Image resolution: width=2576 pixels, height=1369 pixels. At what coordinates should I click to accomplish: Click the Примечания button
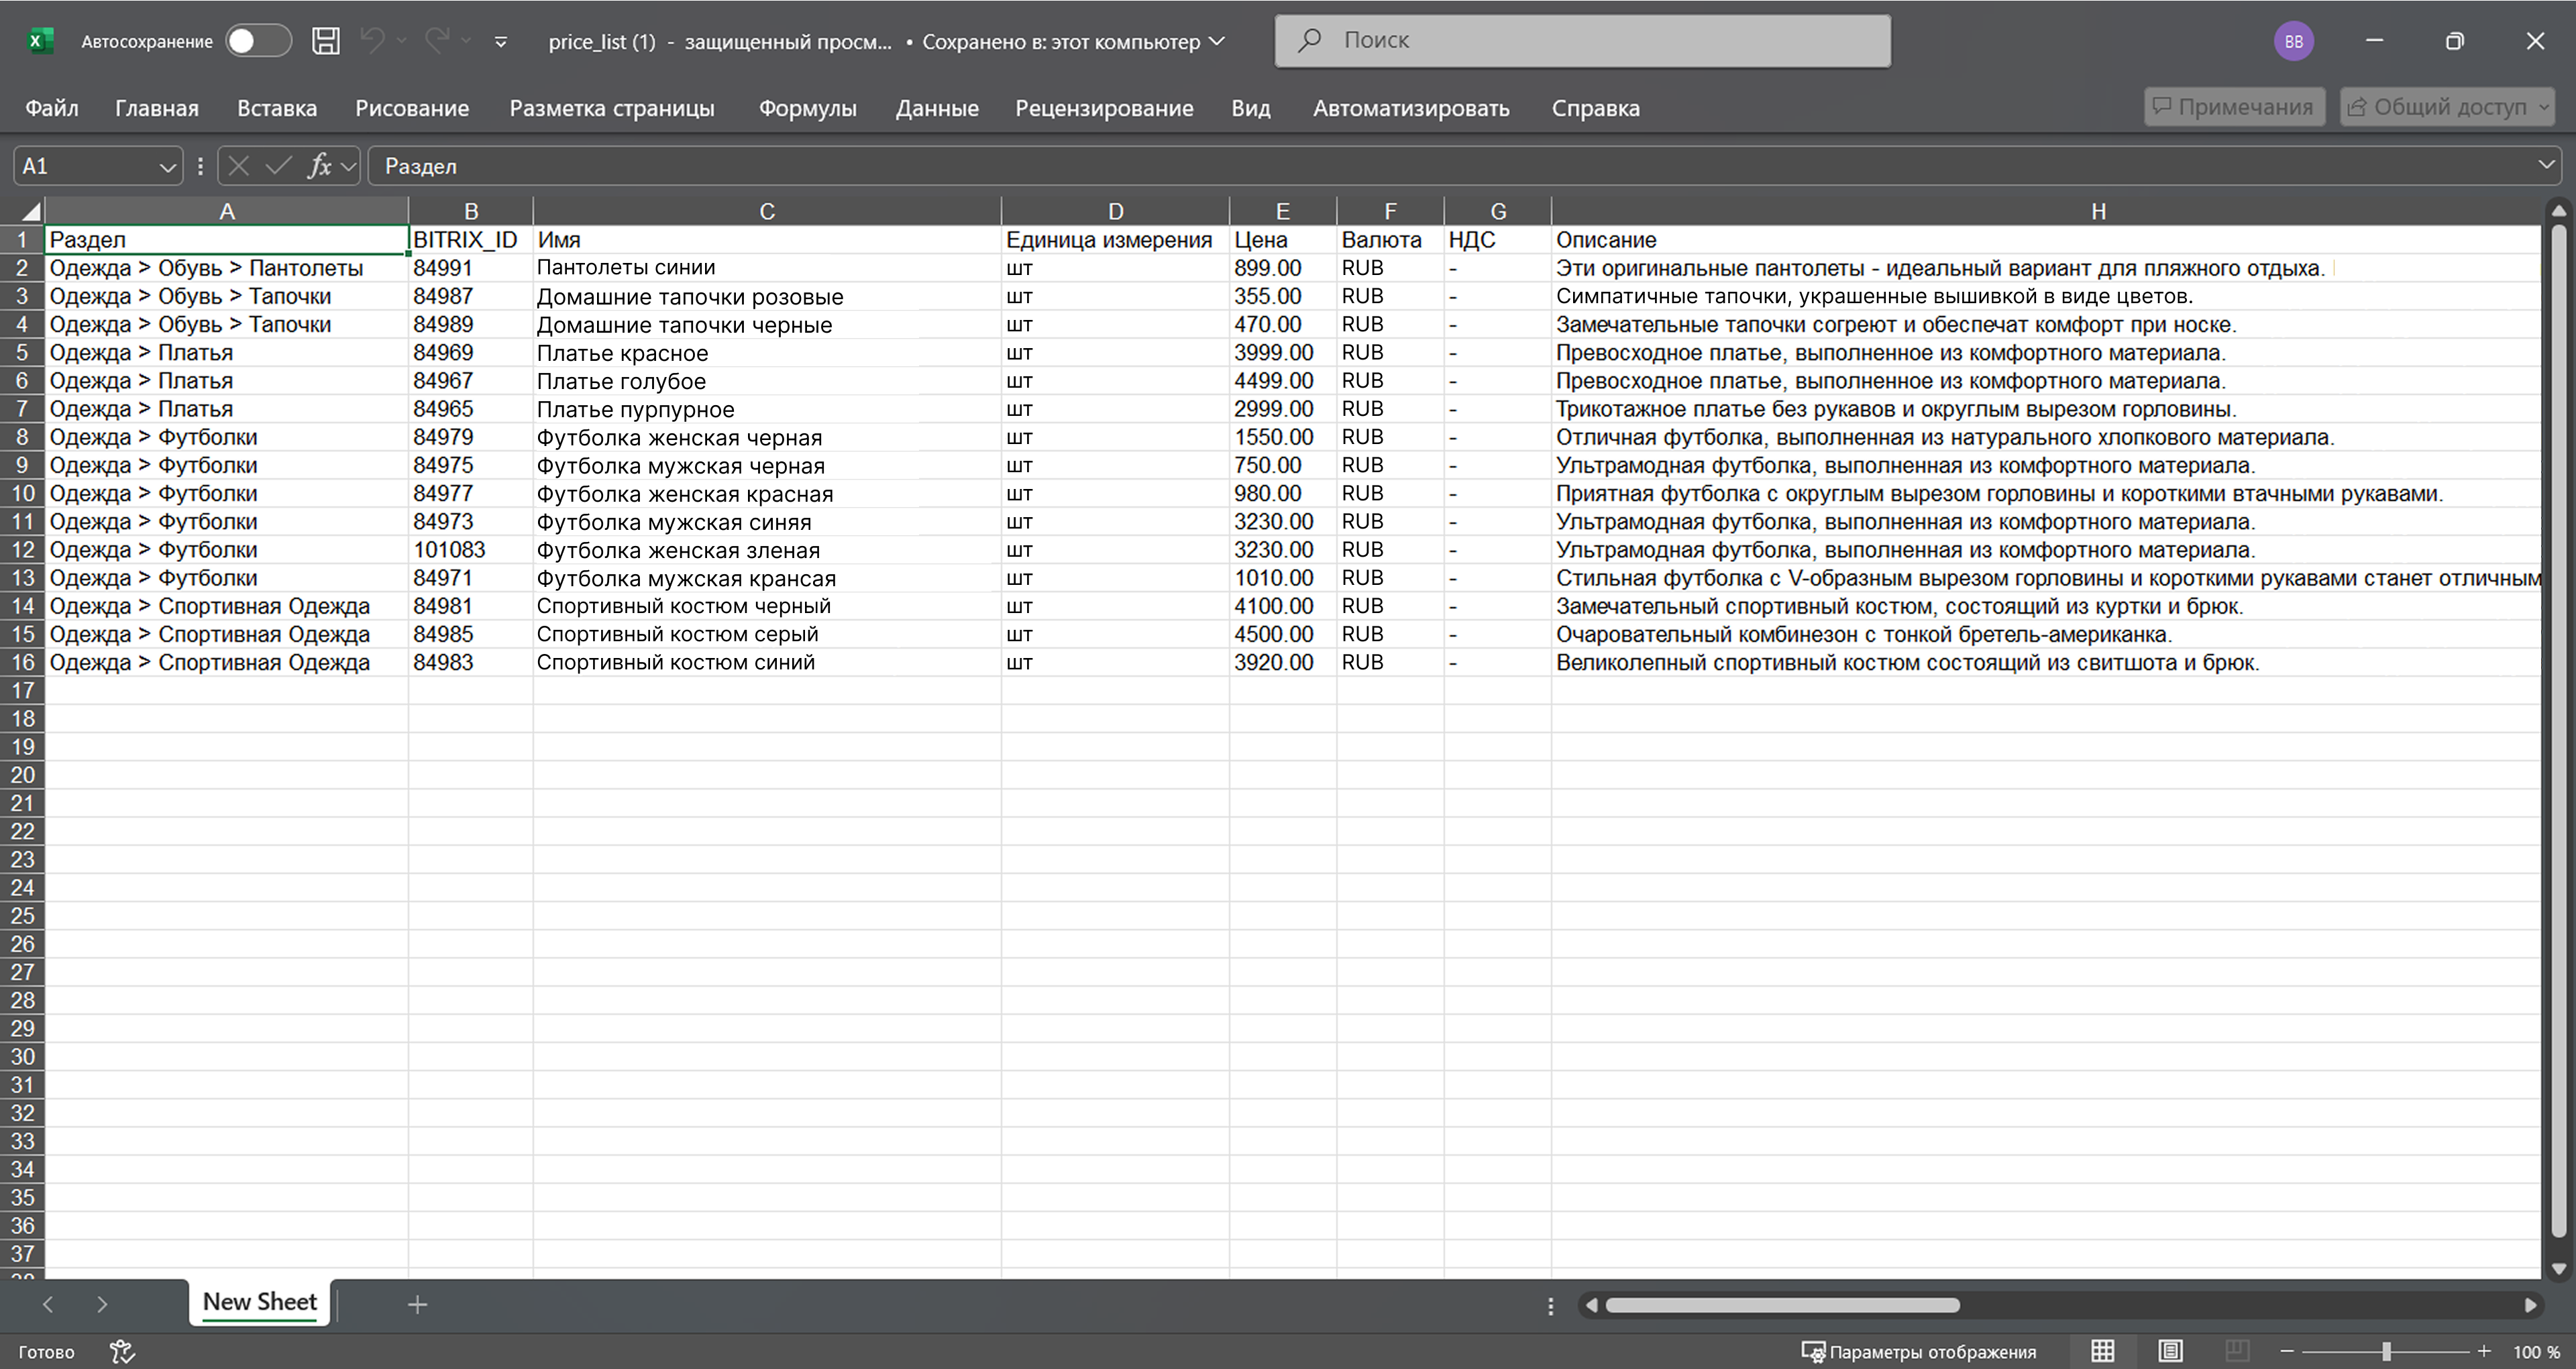pos(2234,107)
